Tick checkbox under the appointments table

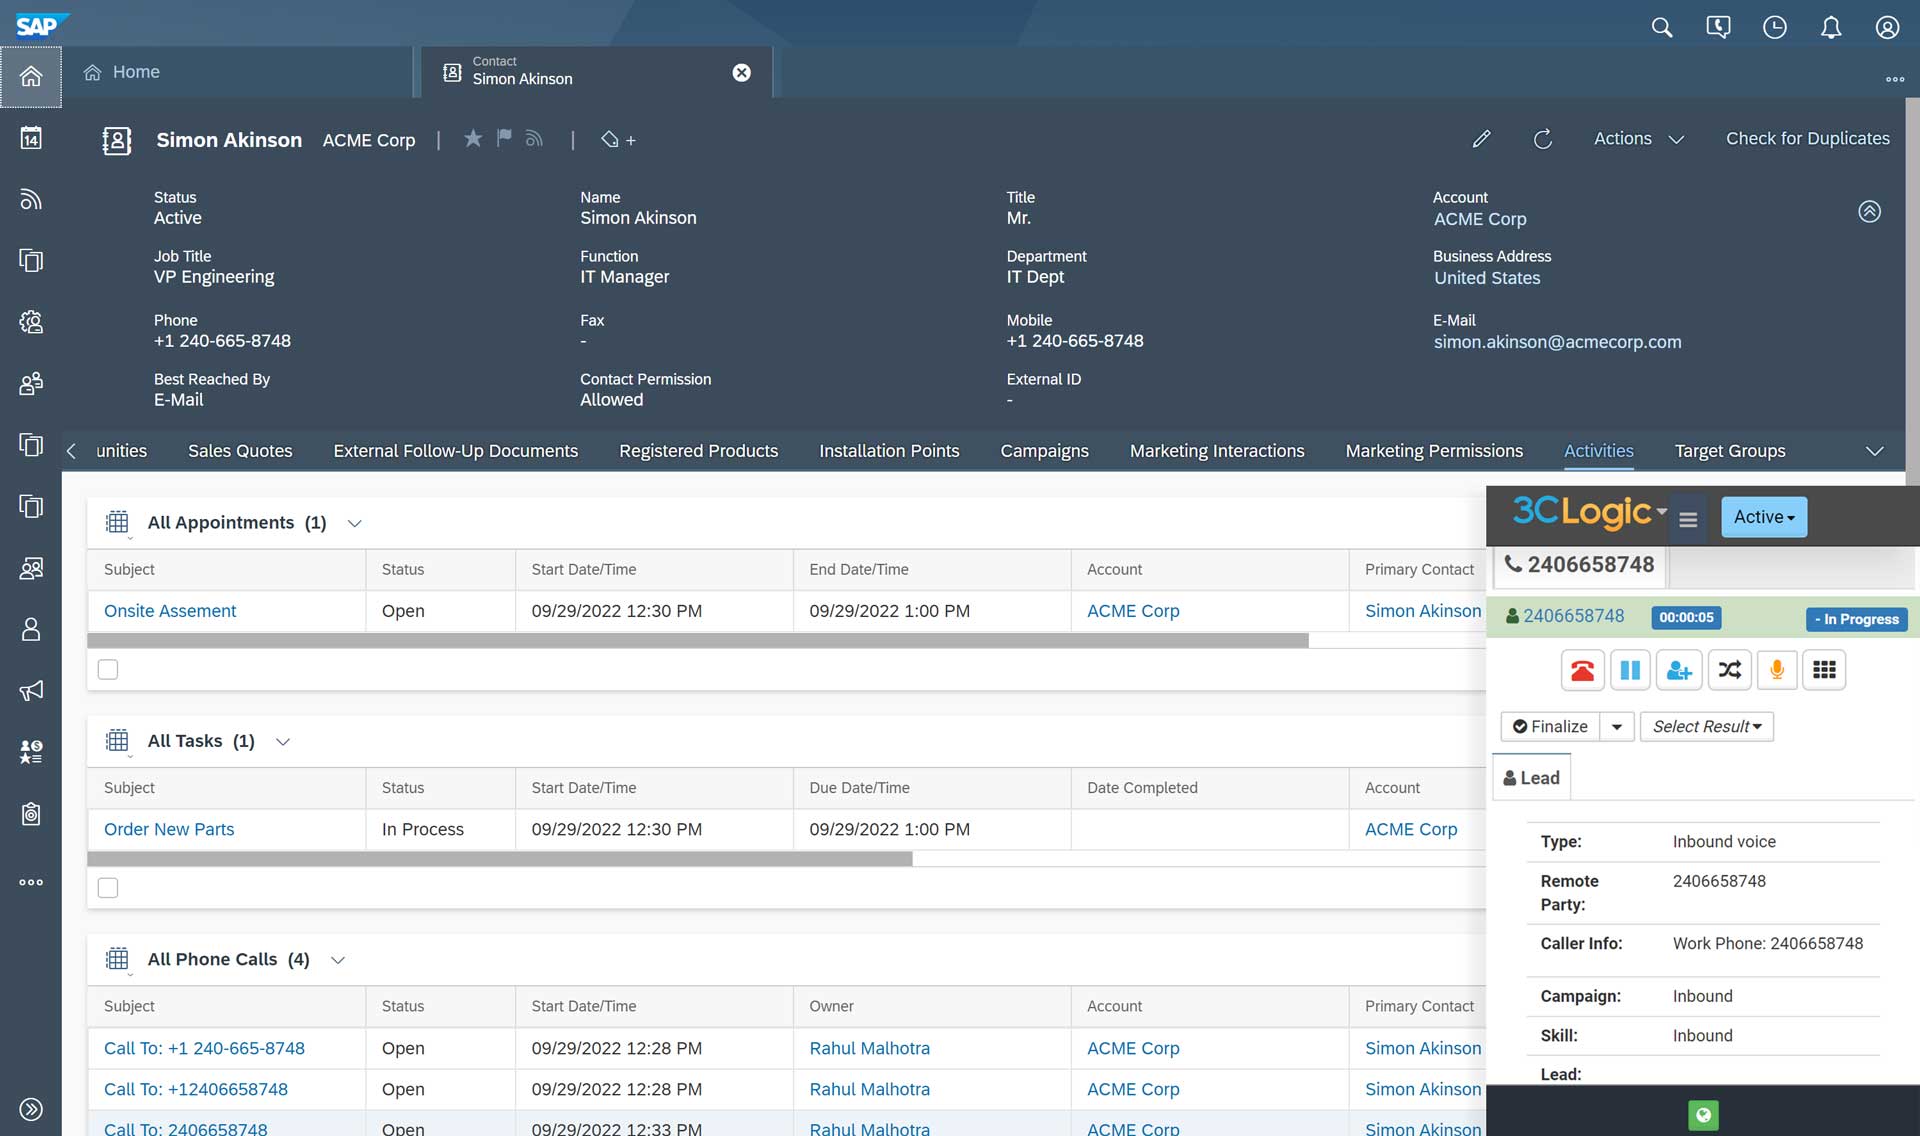108,669
